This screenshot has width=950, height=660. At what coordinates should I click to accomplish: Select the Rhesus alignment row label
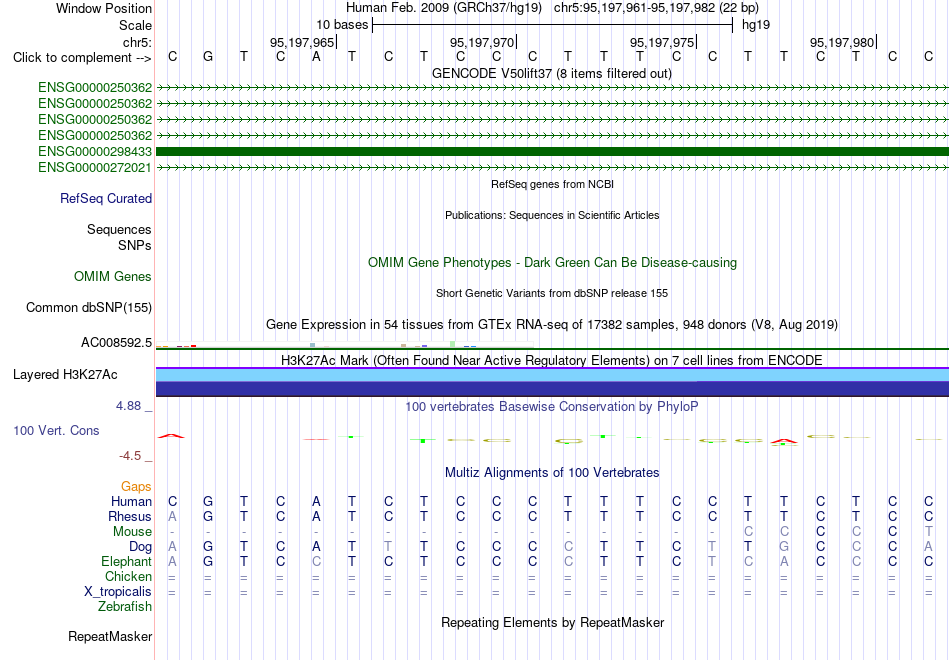coord(130,516)
